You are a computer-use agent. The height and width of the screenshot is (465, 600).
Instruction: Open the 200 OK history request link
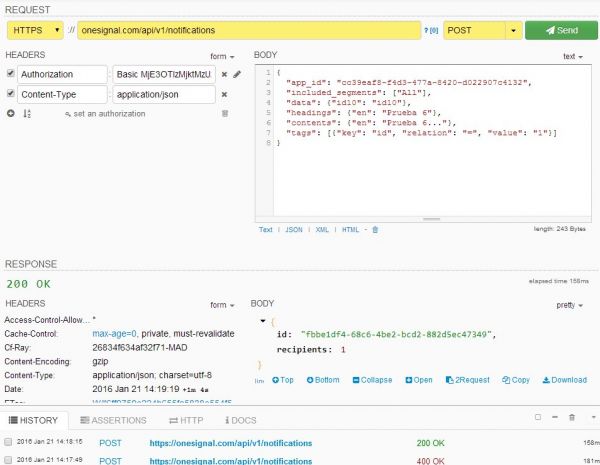(231, 443)
